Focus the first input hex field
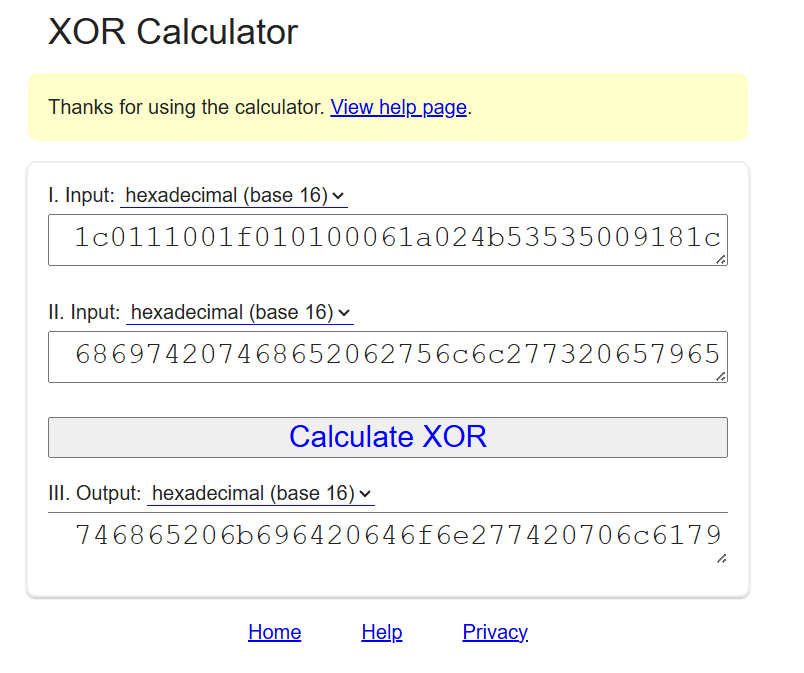804x673 pixels. point(388,240)
